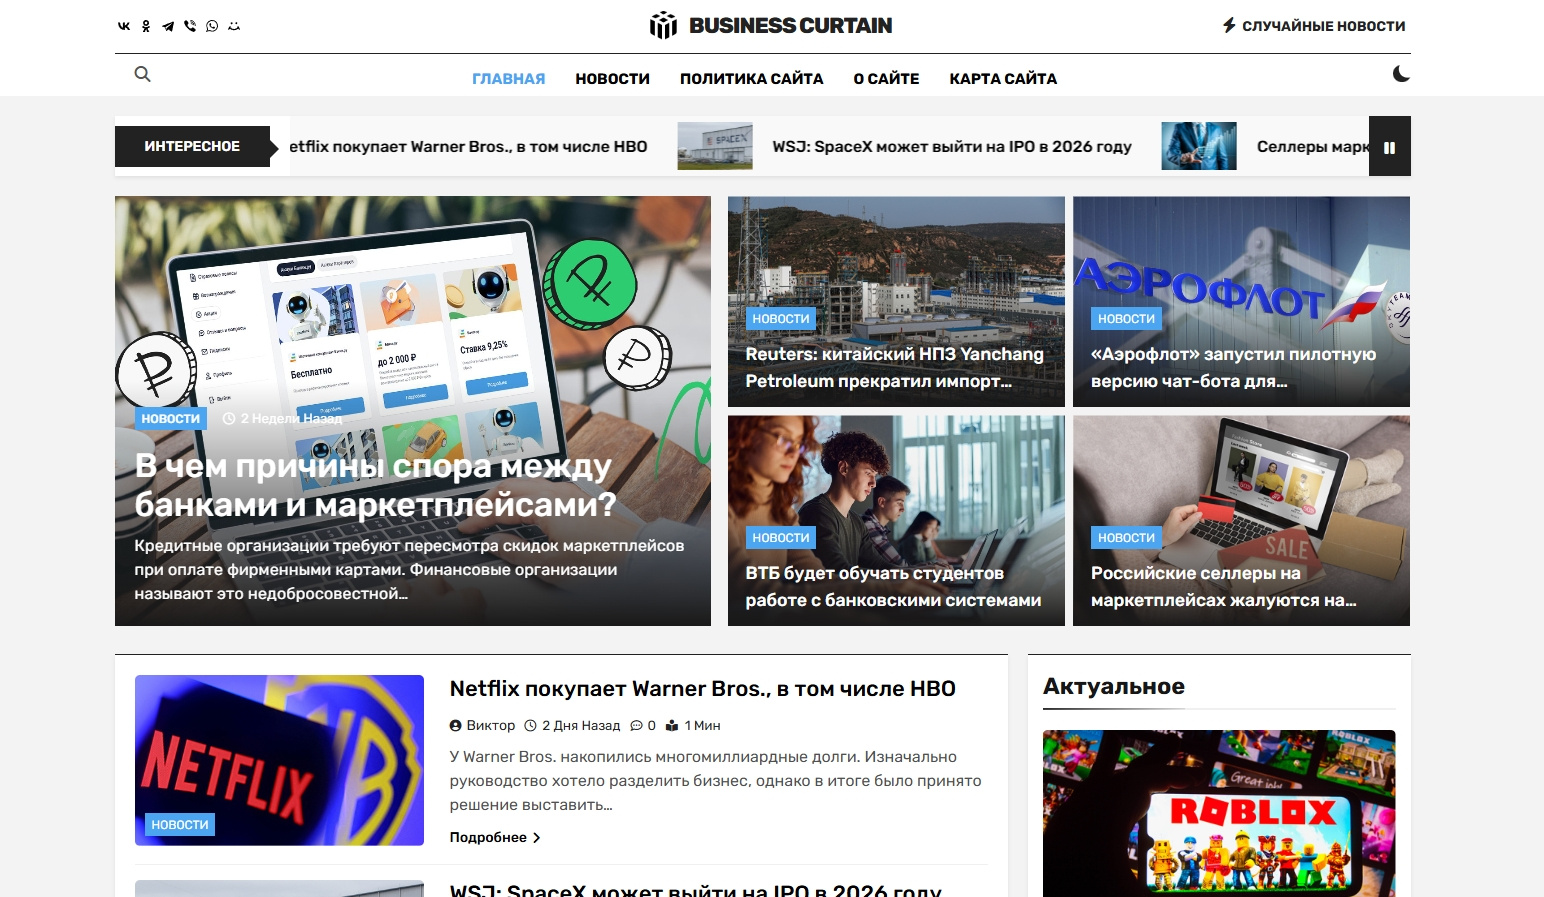Open the Новости menu item

tap(613, 79)
